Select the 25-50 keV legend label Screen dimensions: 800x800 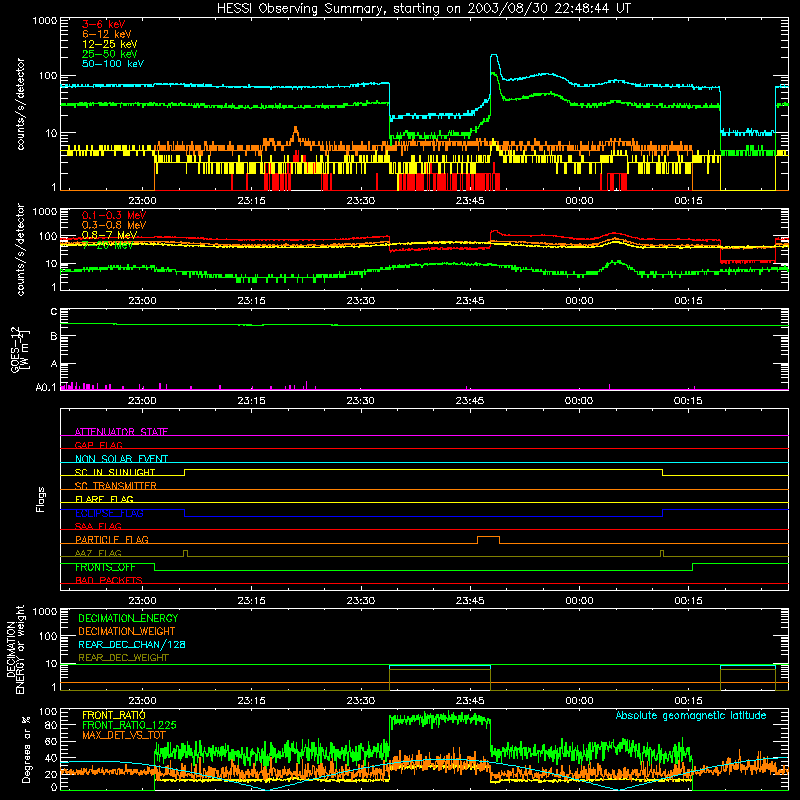110,54
